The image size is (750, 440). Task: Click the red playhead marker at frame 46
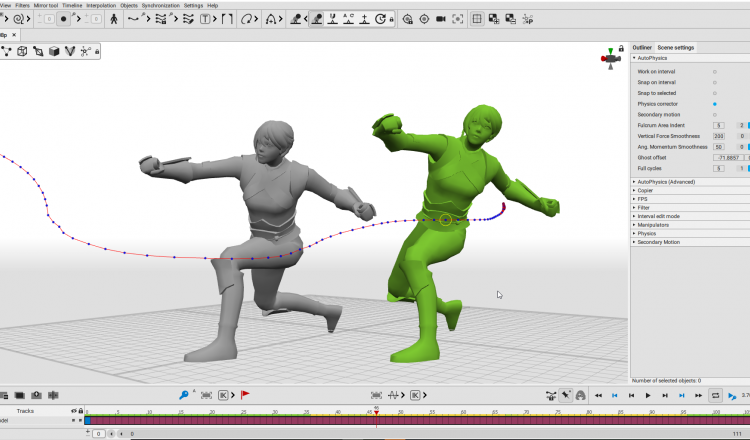click(376, 411)
